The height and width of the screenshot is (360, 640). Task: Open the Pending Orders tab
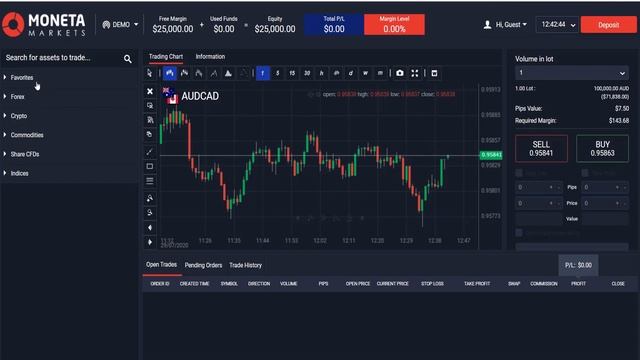(x=203, y=265)
